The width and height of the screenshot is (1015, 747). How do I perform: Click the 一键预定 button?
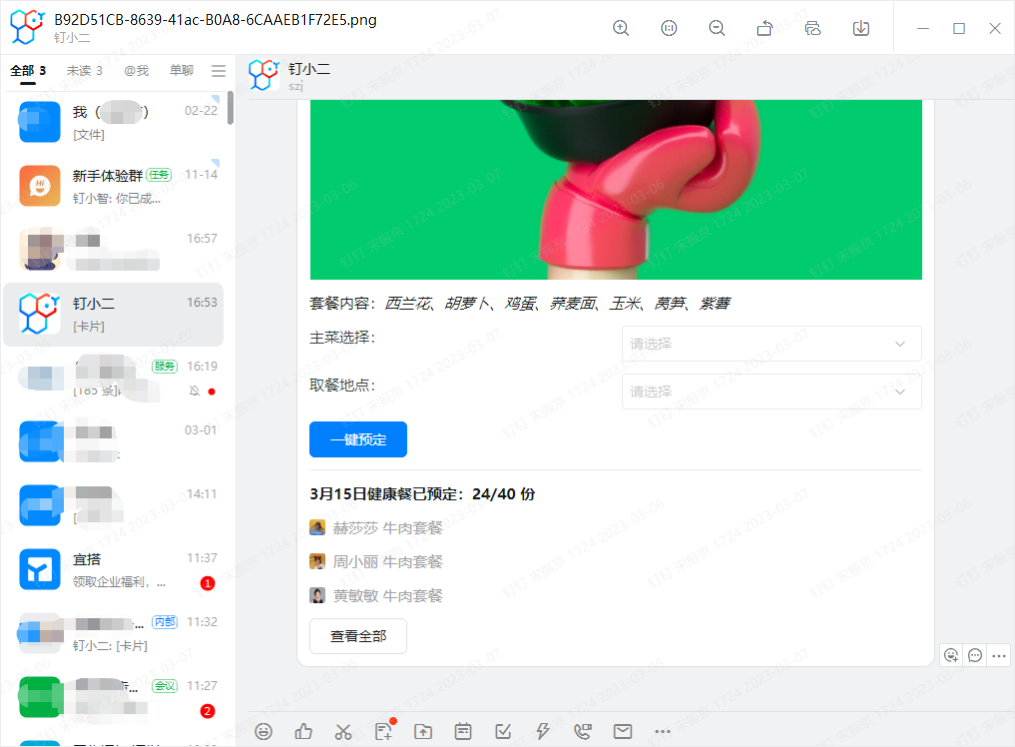[x=358, y=440]
